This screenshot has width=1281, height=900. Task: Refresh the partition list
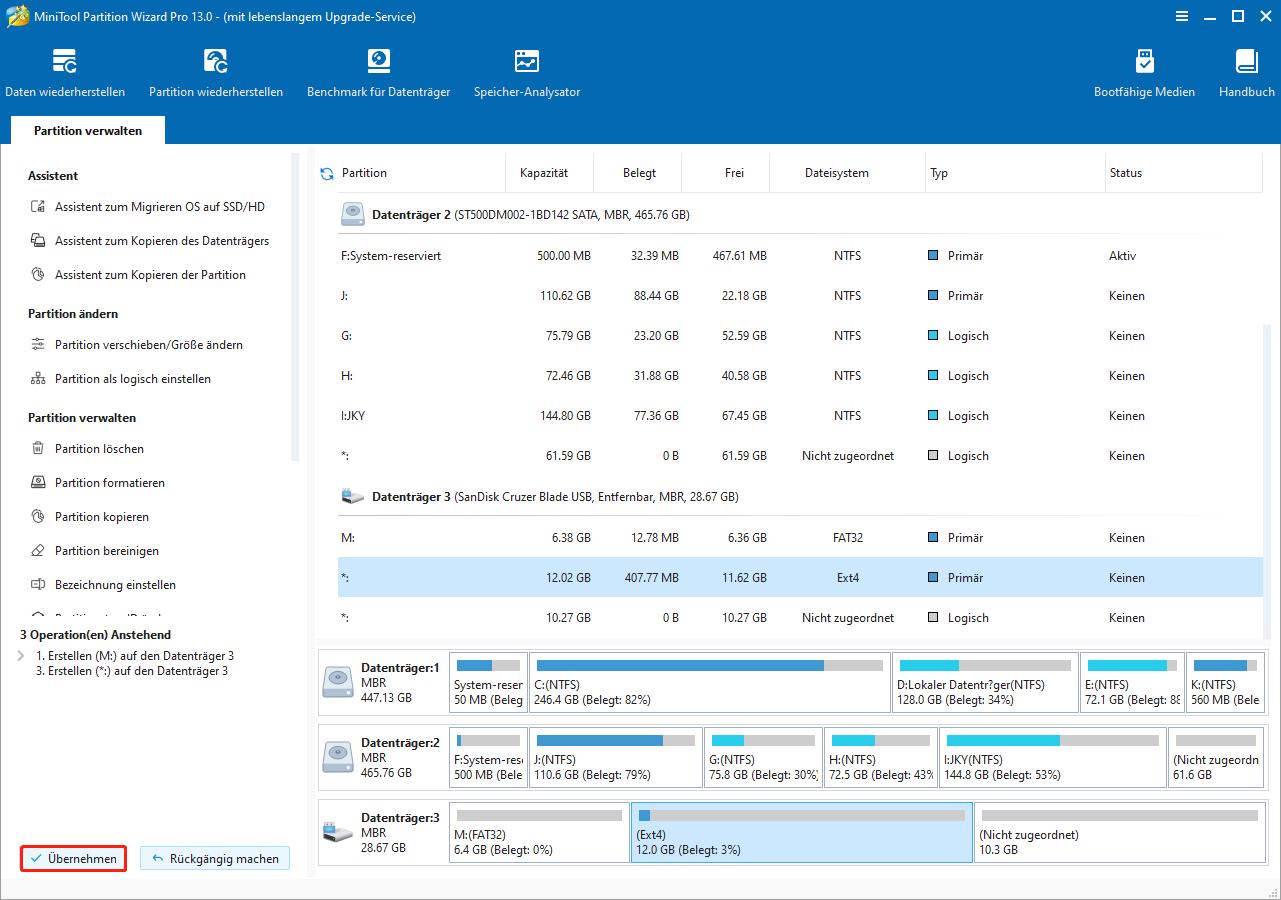click(327, 172)
